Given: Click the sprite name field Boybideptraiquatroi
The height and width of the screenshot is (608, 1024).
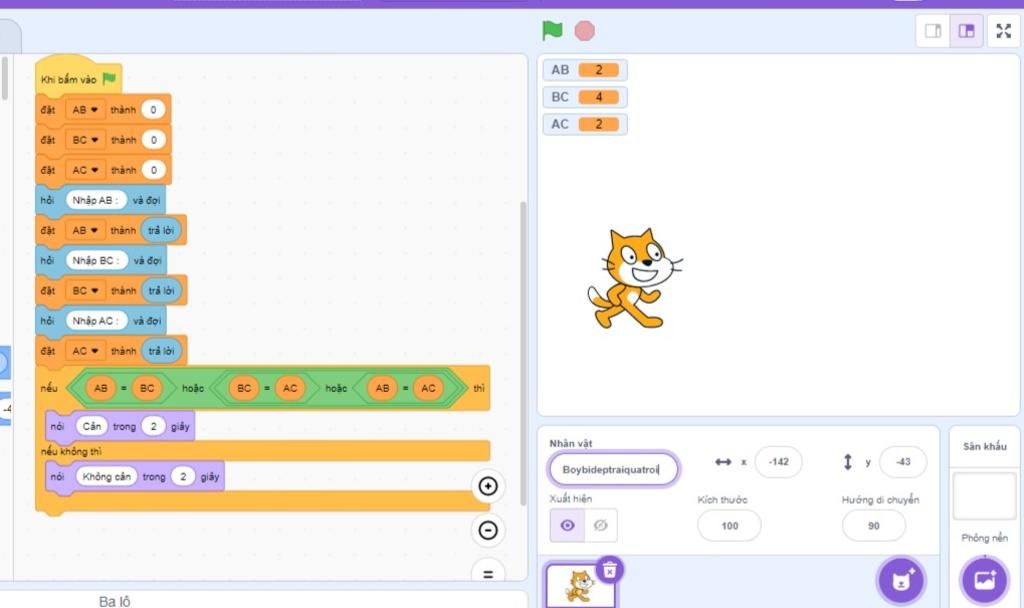Looking at the screenshot, I should click(x=613, y=469).
